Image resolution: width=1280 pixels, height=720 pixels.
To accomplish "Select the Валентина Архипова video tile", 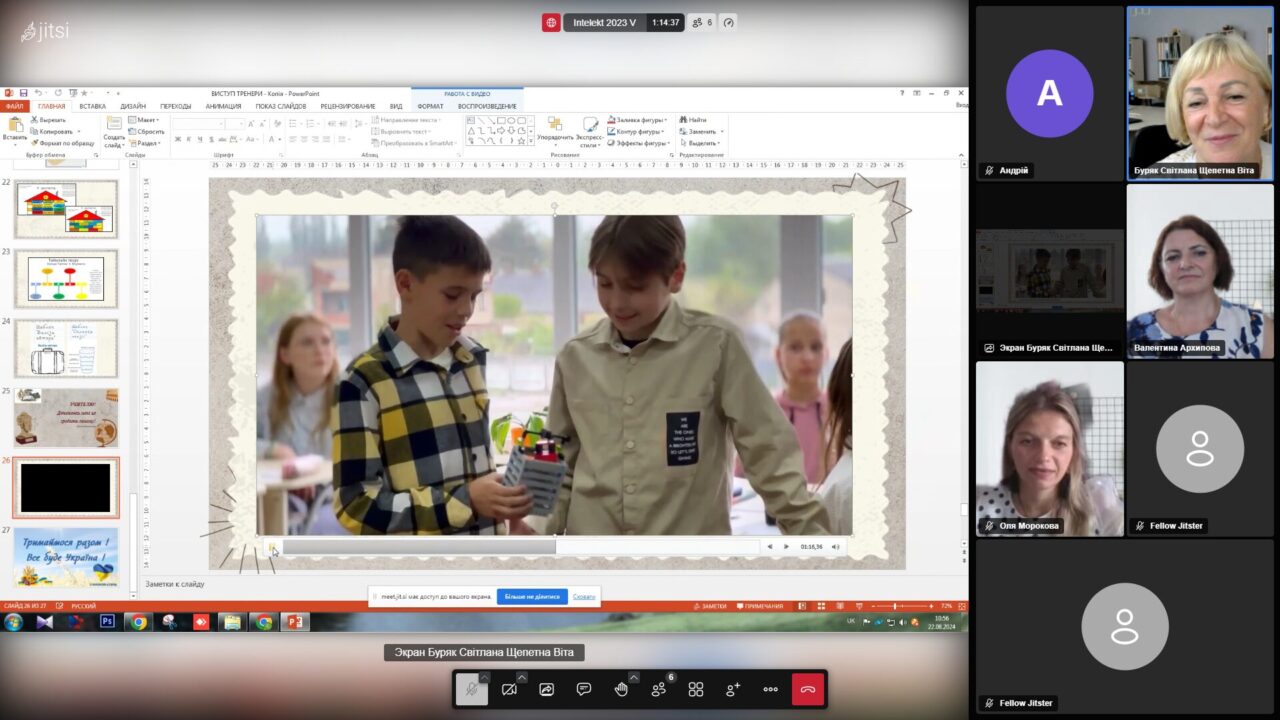I will (x=1200, y=271).
